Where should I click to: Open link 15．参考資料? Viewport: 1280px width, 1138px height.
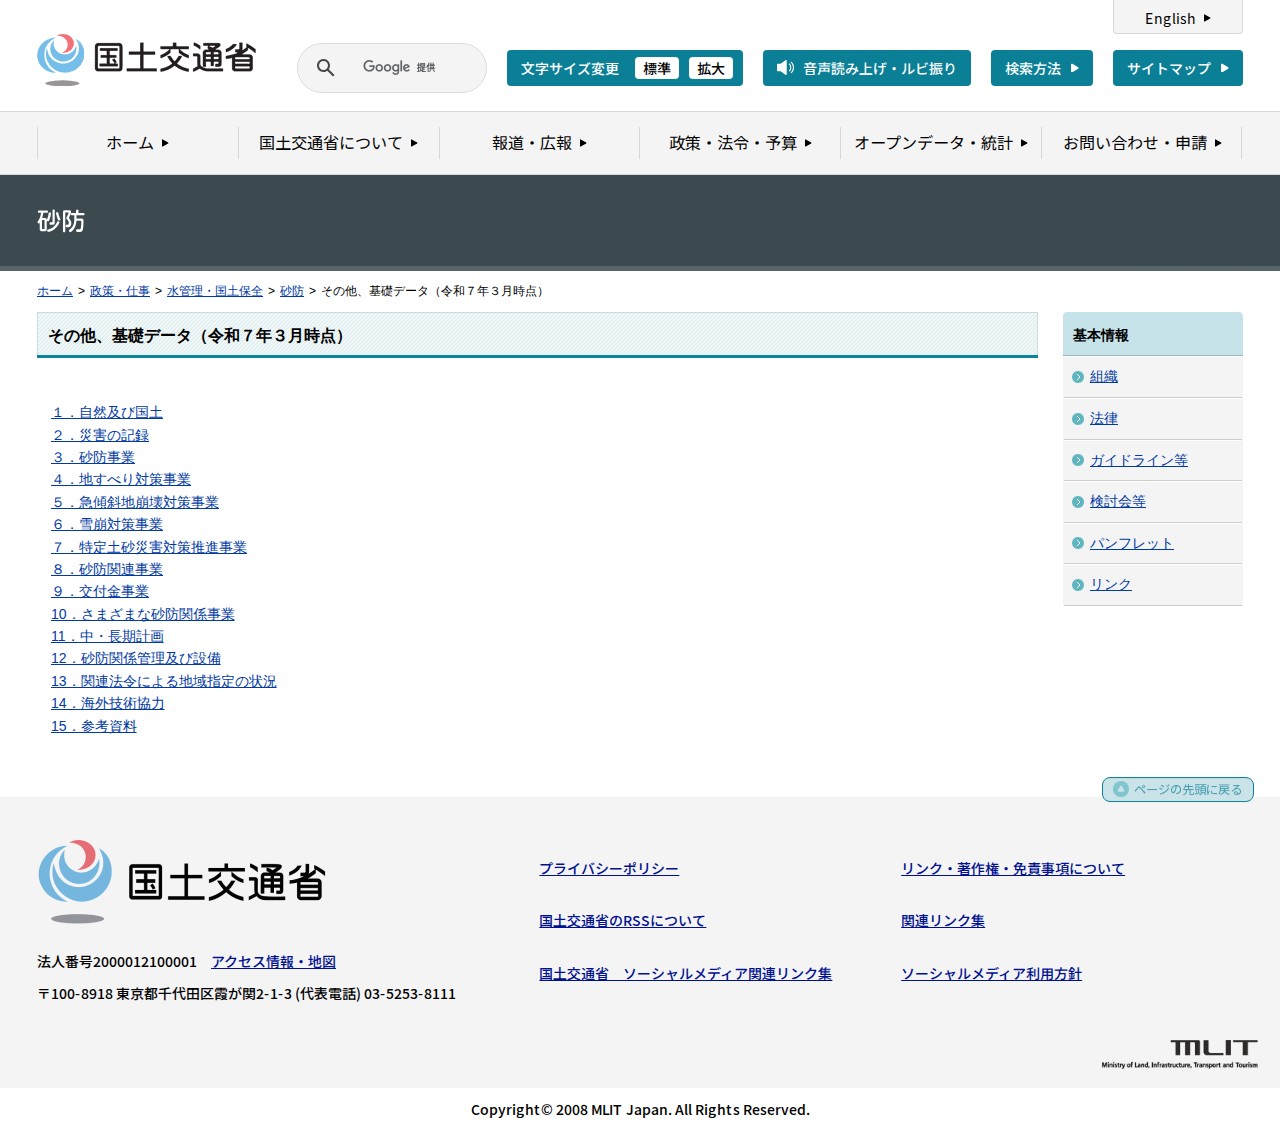coord(94,726)
